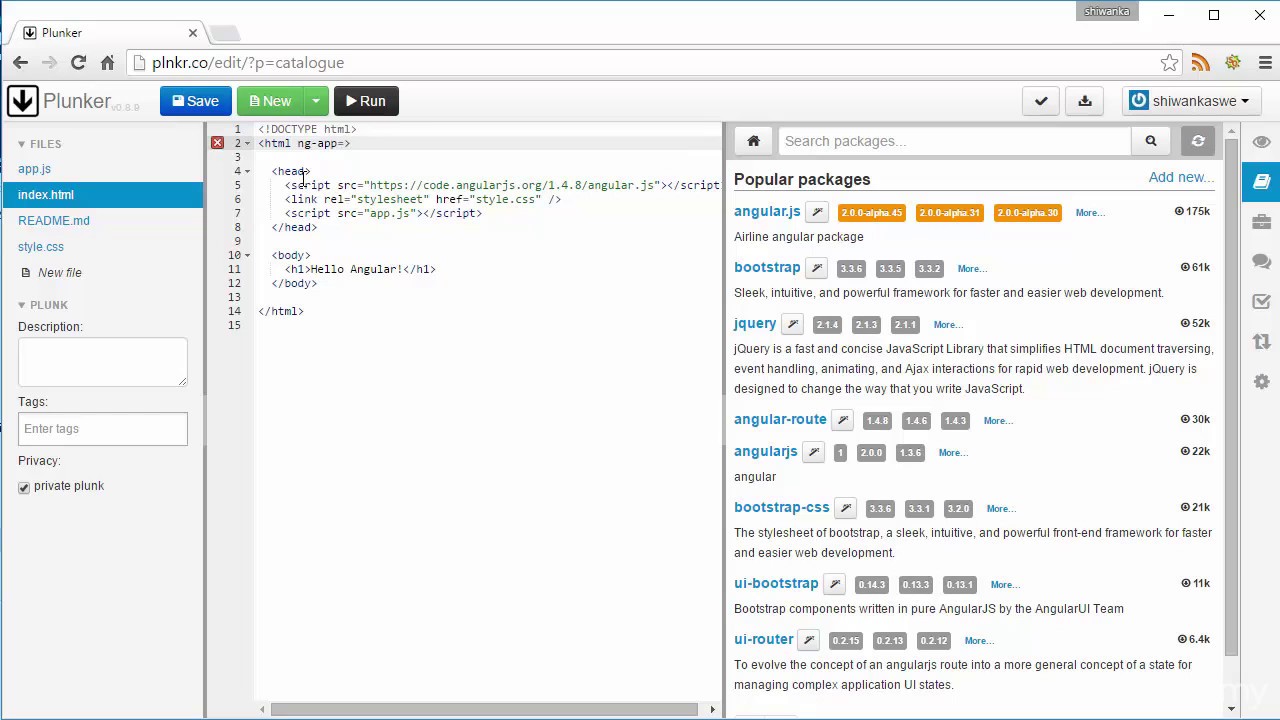1280x720 pixels.
Task: Open editor settings gear icon
Action: (x=1262, y=381)
